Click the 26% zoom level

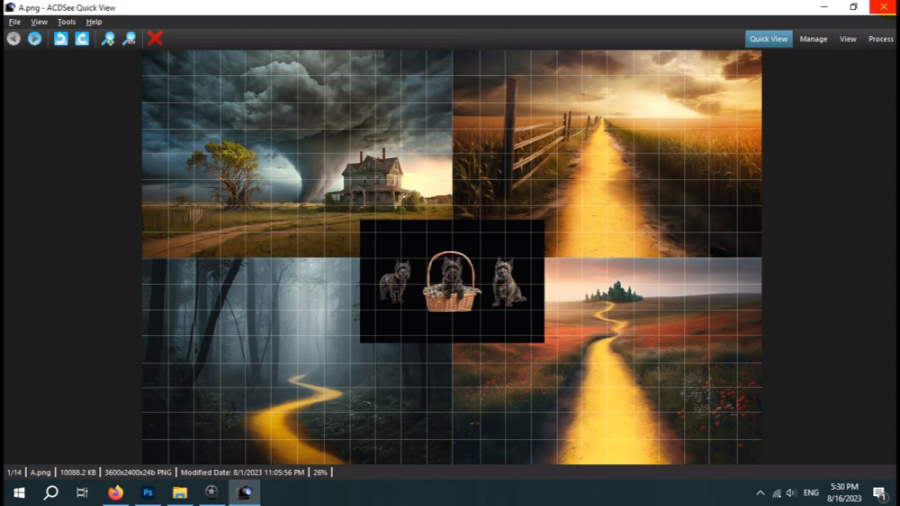coord(320,473)
